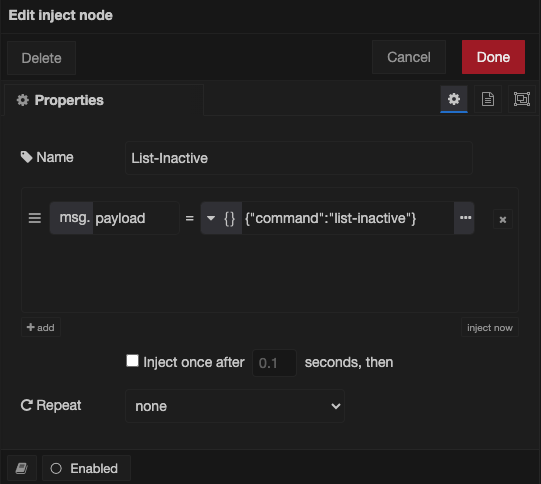541x484 pixels.
Task: Open the node help book icon
Action: click(x=22, y=468)
